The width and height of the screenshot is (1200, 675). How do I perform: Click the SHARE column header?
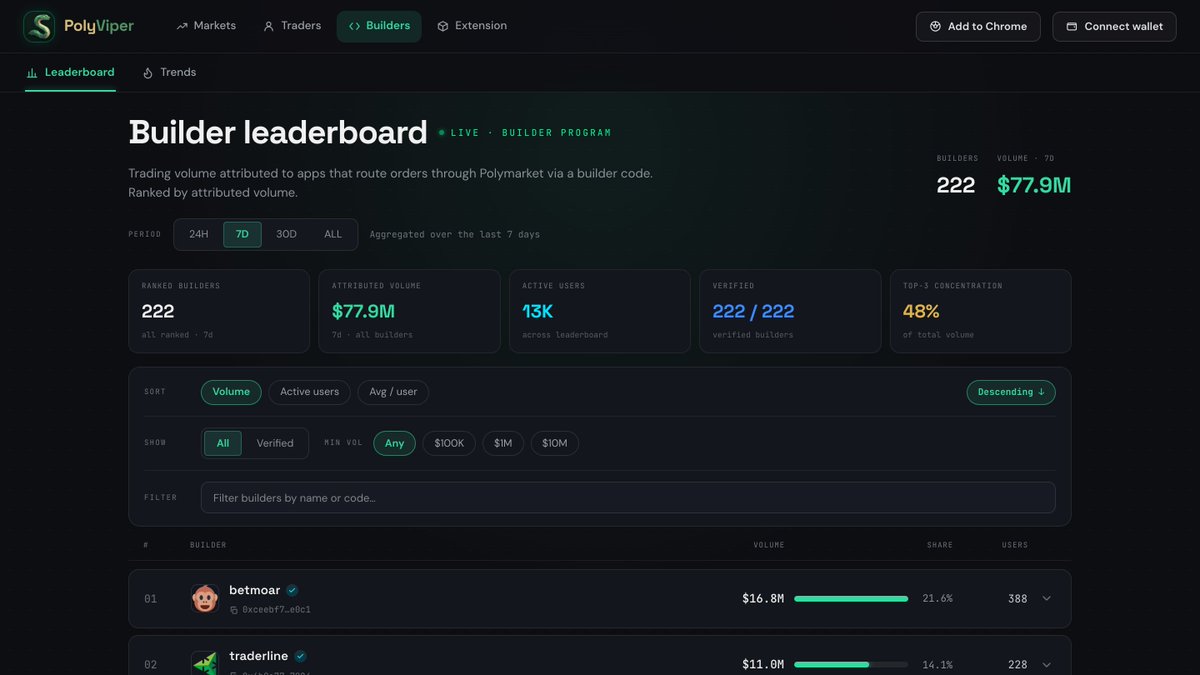pyautogui.click(x=940, y=545)
